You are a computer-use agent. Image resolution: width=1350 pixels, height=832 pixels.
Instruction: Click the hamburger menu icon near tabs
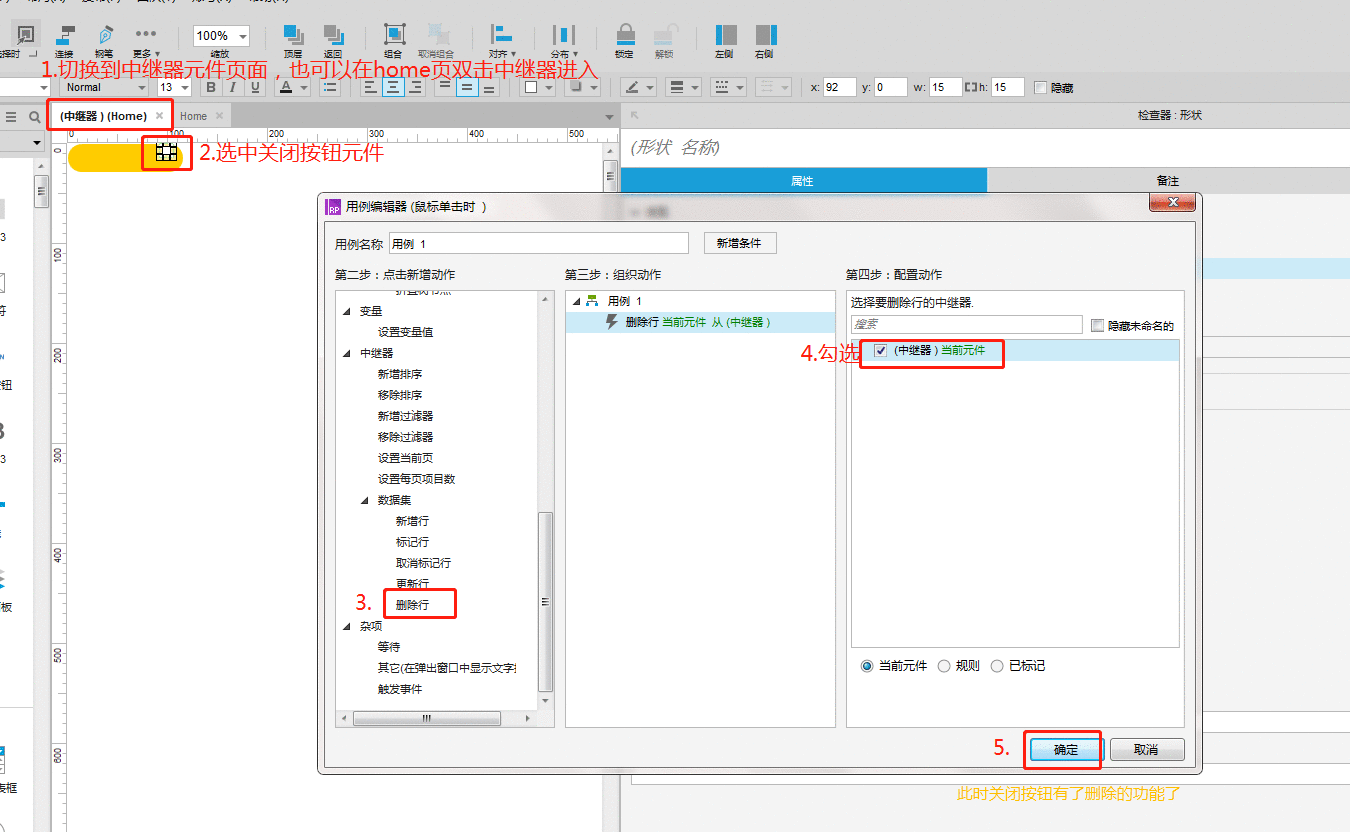(x=11, y=117)
